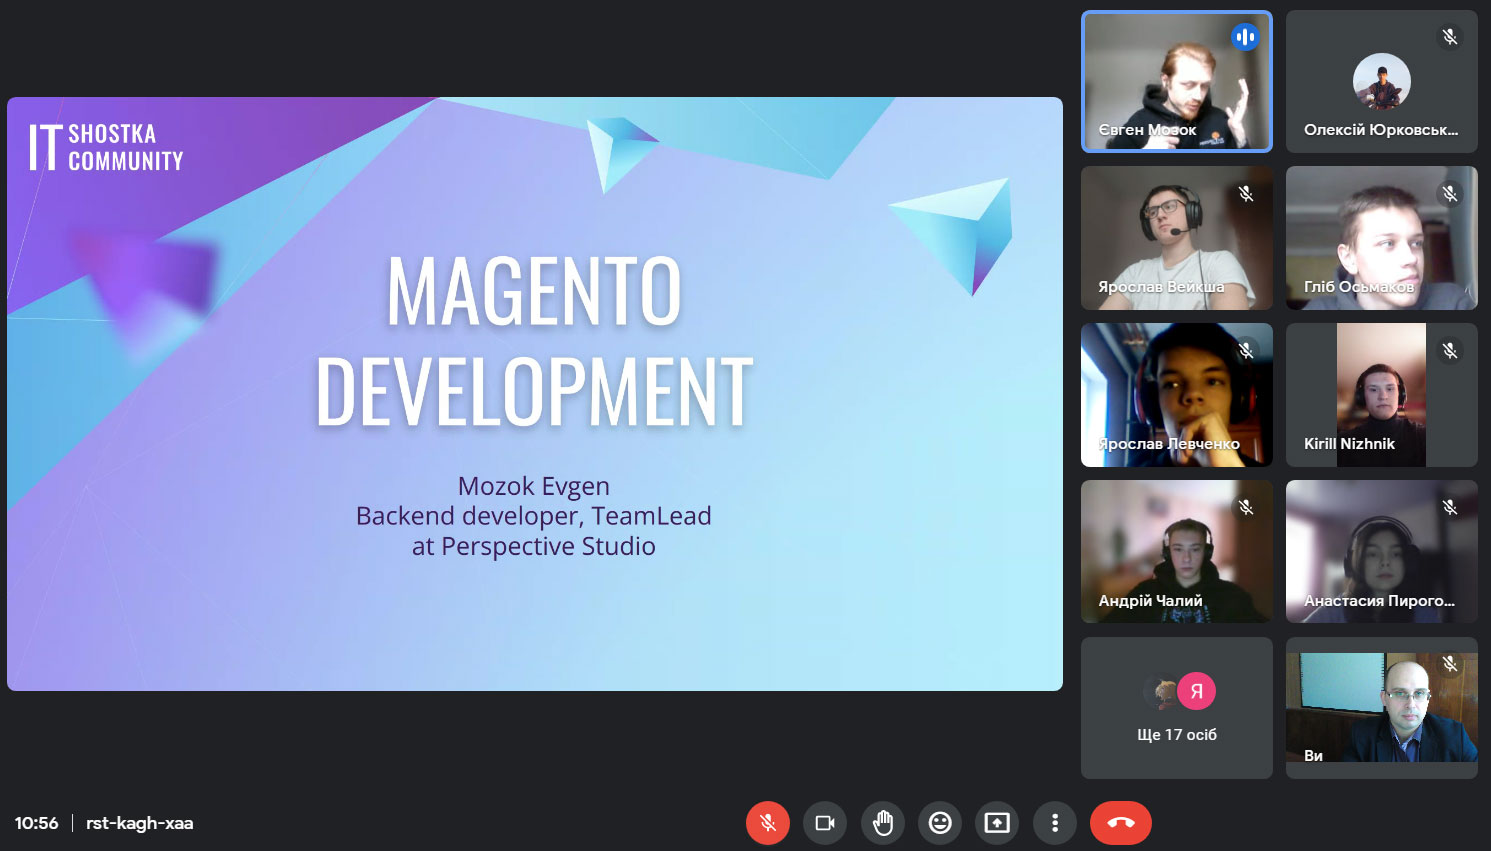This screenshot has width=1491, height=851.
Task: Click the 'Ви' label on your tile
Action: click(1313, 756)
